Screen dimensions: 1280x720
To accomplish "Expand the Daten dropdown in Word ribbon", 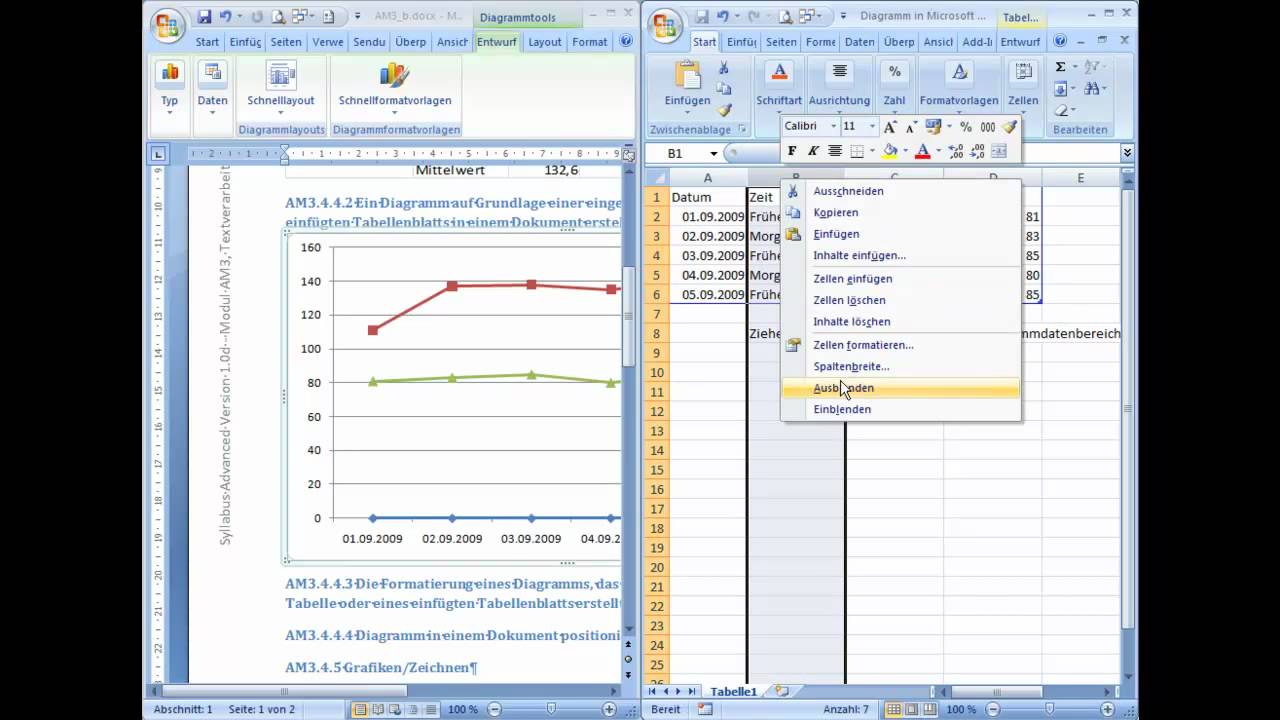I will (212, 112).
